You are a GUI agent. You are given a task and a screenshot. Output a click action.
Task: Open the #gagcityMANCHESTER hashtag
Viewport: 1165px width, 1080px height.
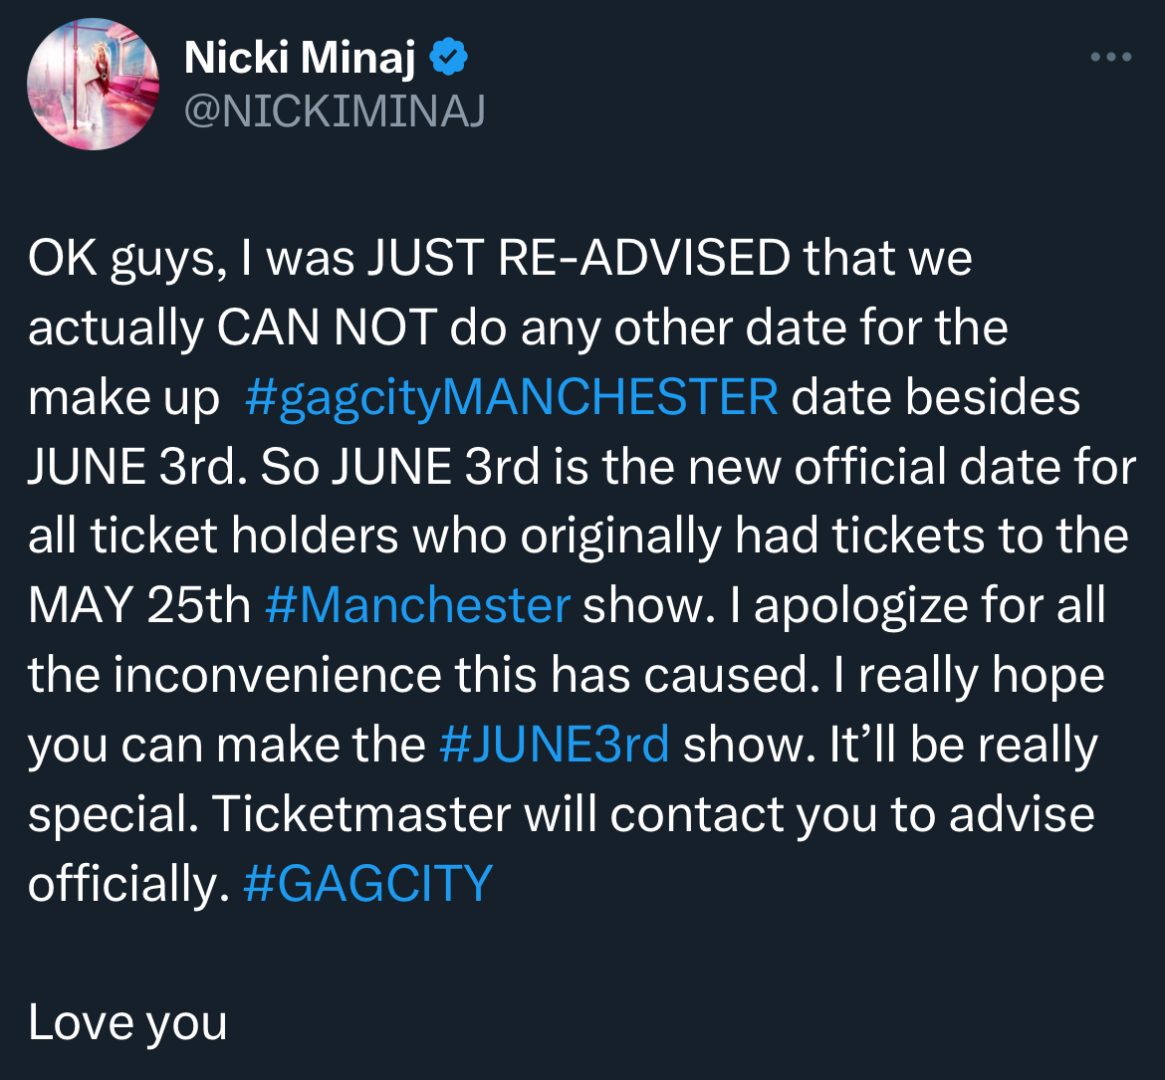pos(511,397)
